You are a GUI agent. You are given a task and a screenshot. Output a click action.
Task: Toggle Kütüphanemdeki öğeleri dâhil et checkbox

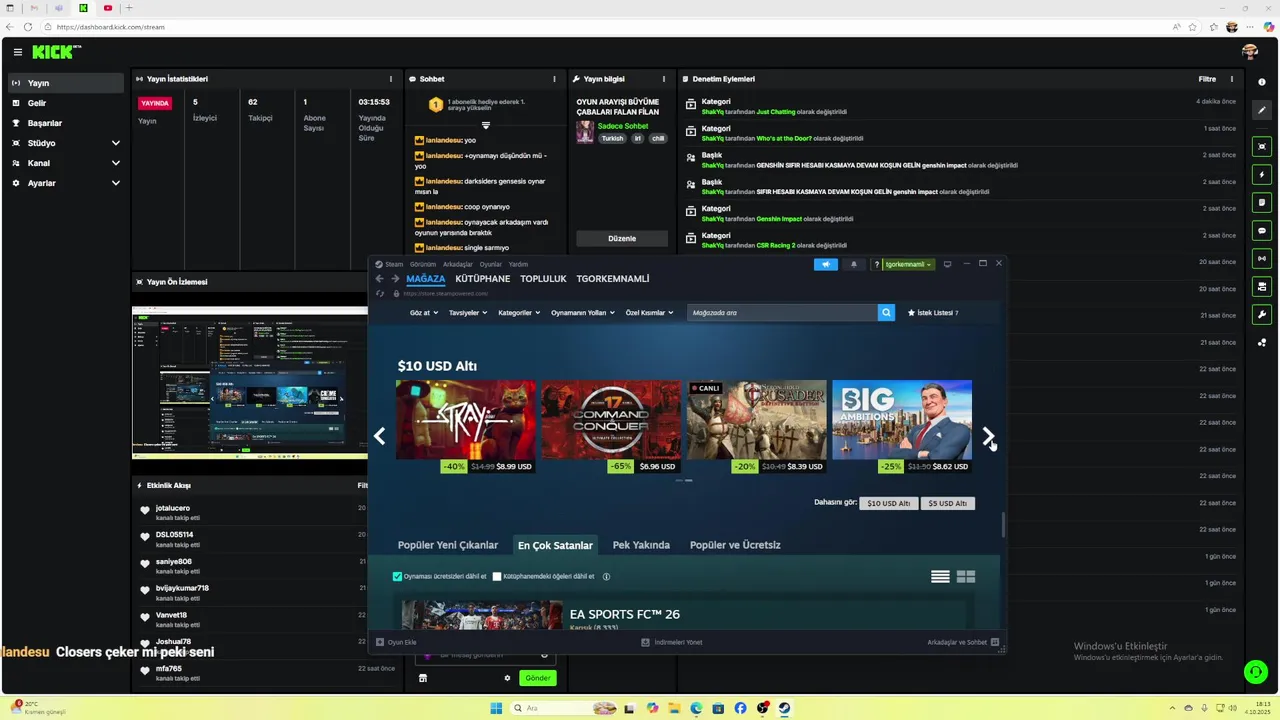[497, 577]
